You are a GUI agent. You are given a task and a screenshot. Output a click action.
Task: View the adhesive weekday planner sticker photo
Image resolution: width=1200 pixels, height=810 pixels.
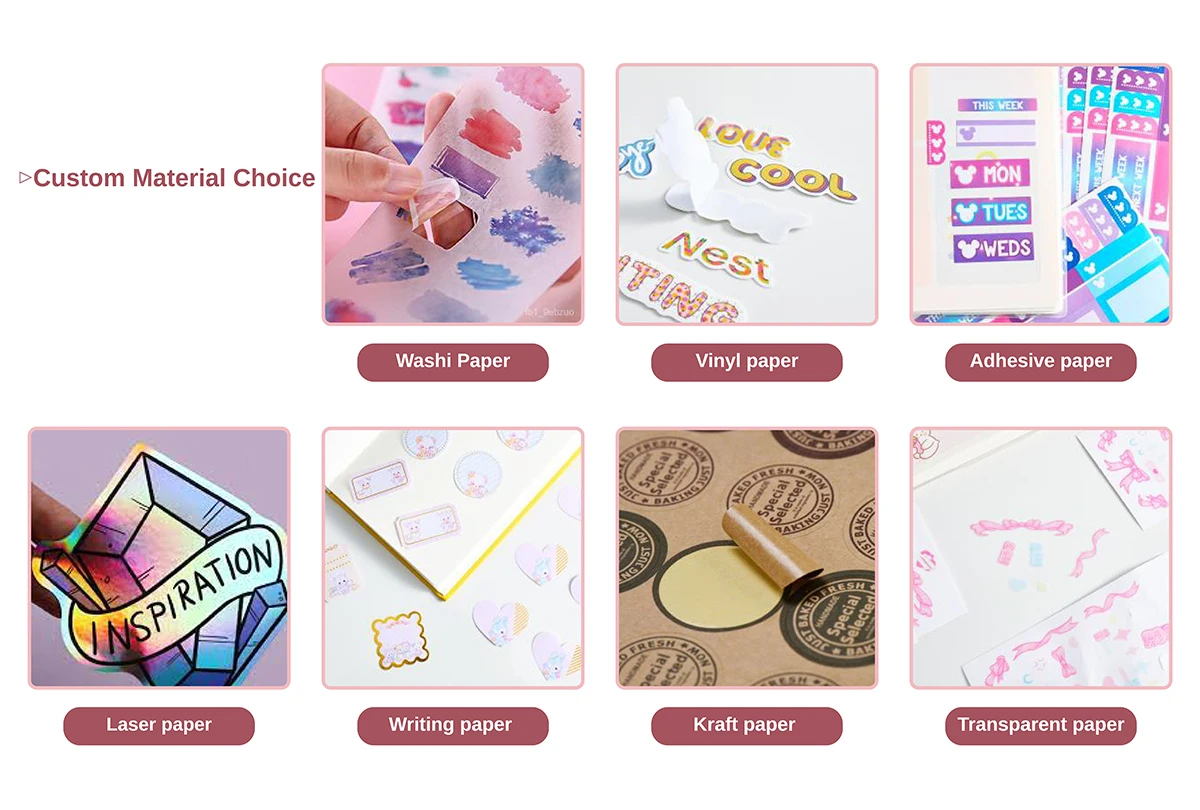(1041, 195)
